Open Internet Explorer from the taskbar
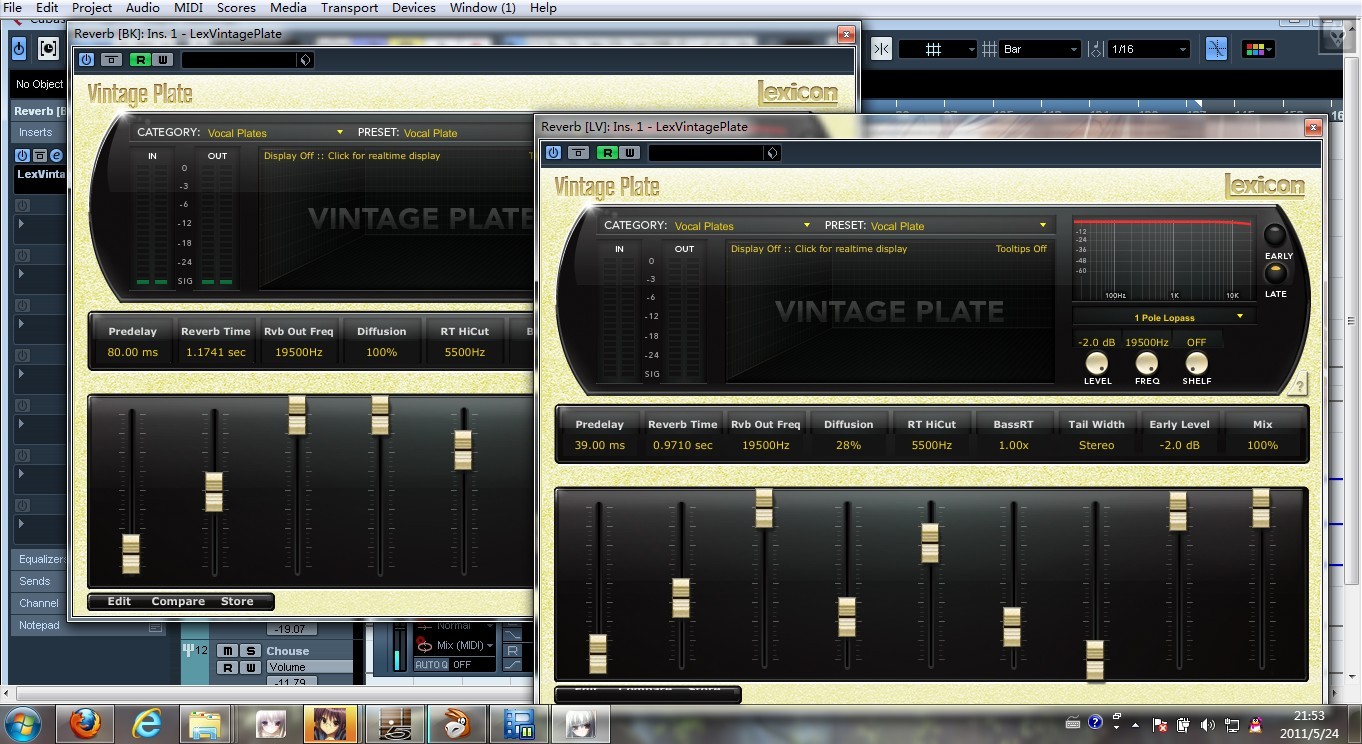This screenshot has height=744, width=1362. point(146,722)
